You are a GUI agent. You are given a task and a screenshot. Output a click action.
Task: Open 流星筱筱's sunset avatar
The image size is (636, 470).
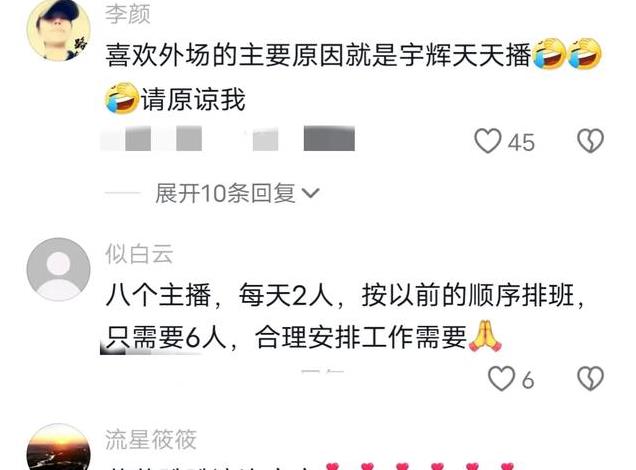[x=58, y=447]
